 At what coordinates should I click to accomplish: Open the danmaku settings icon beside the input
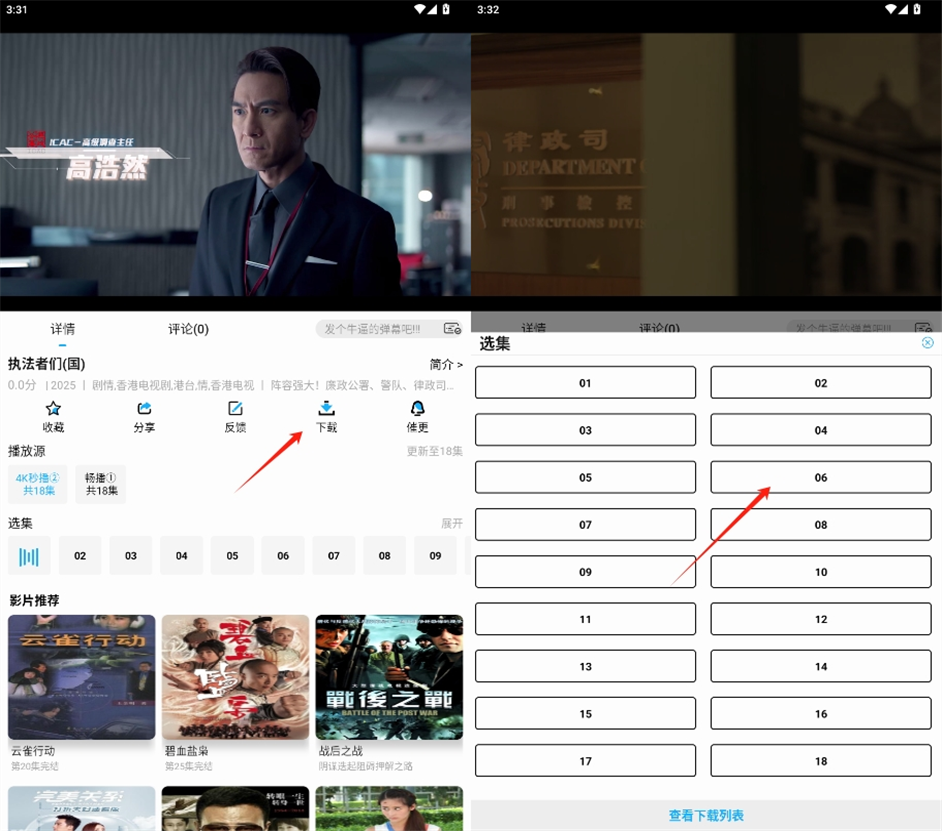[452, 328]
